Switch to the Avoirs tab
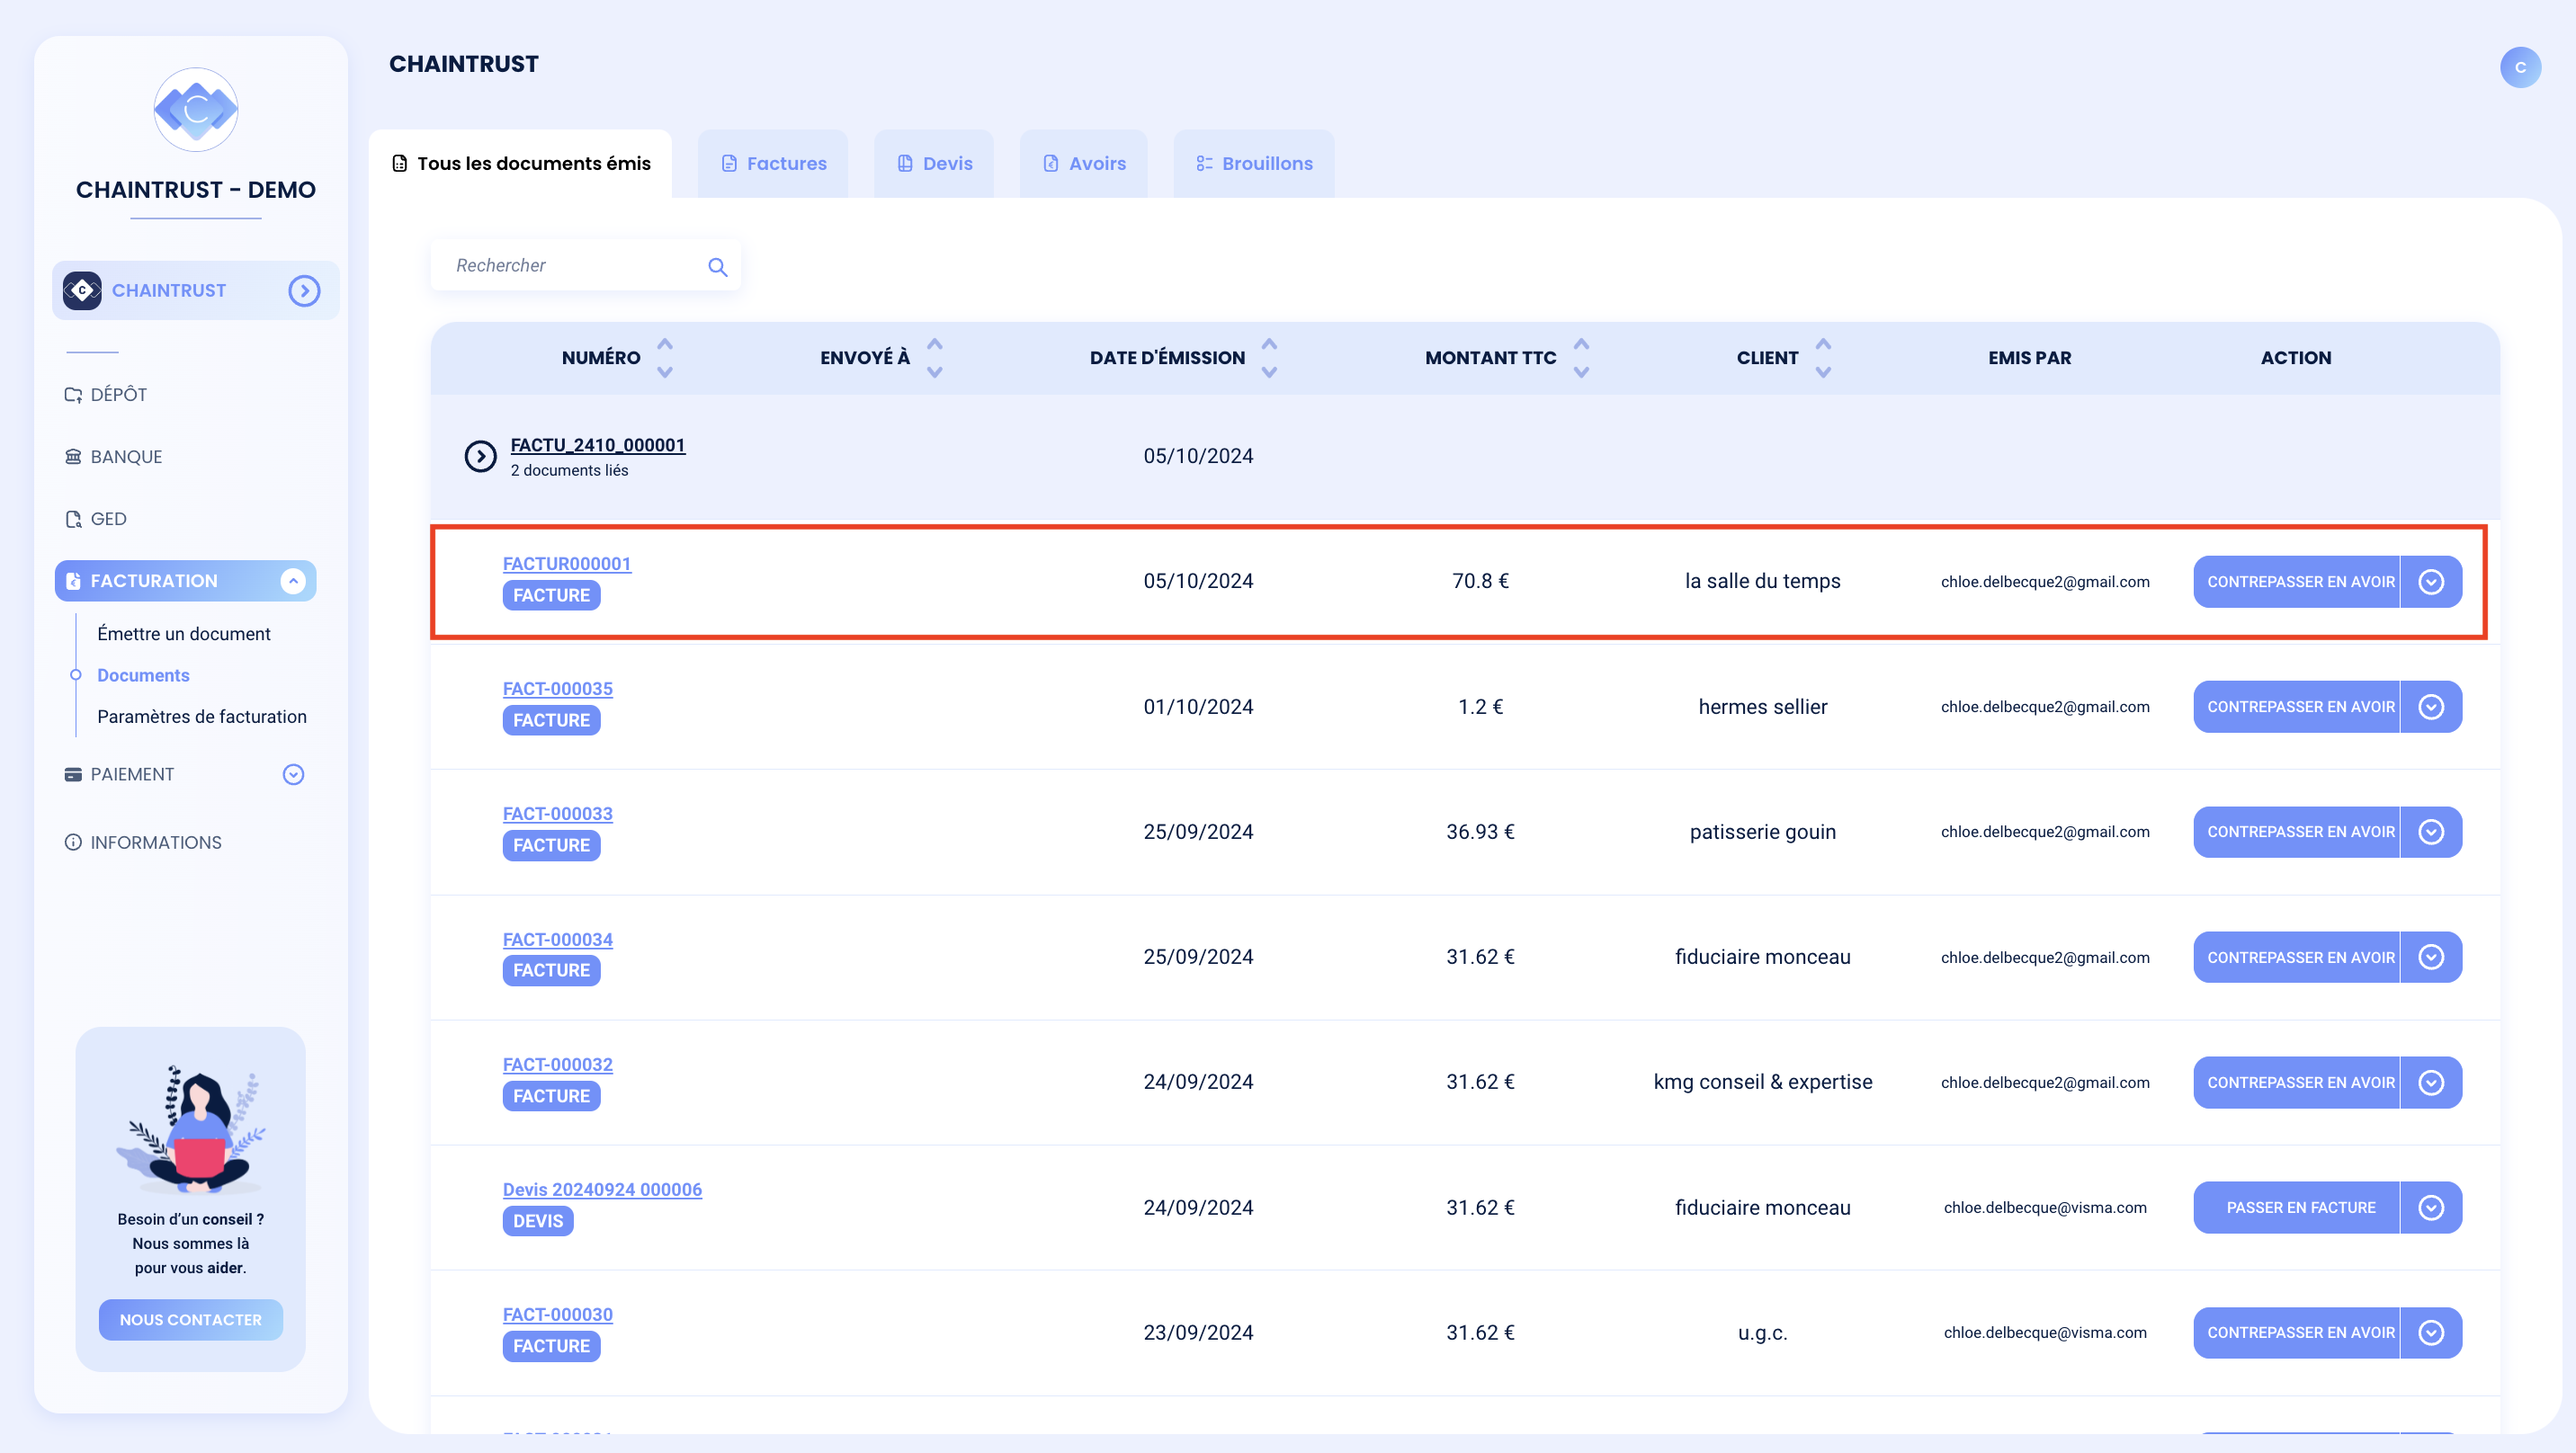This screenshot has height=1453, width=2576. [1084, 164]
